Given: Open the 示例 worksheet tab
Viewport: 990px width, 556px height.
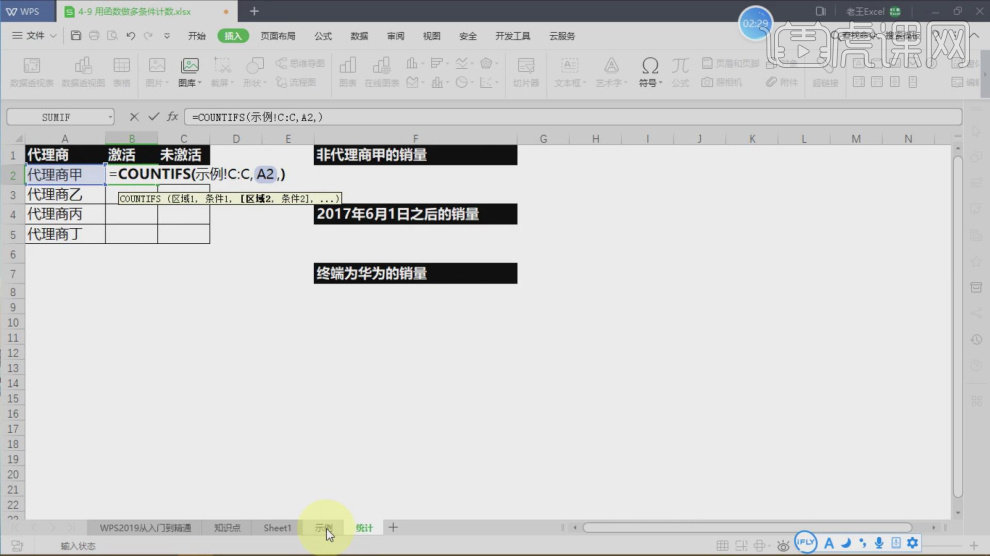Looking at the screenshot, I should (323, 528).
